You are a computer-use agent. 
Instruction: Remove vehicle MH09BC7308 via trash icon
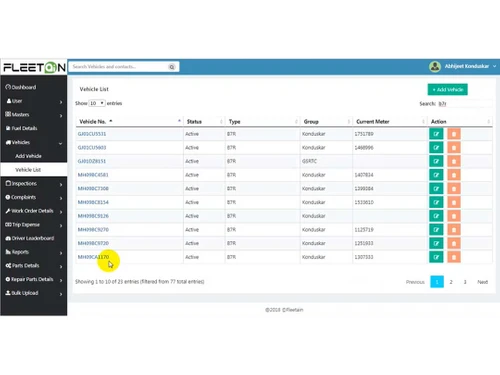(454, 189)
